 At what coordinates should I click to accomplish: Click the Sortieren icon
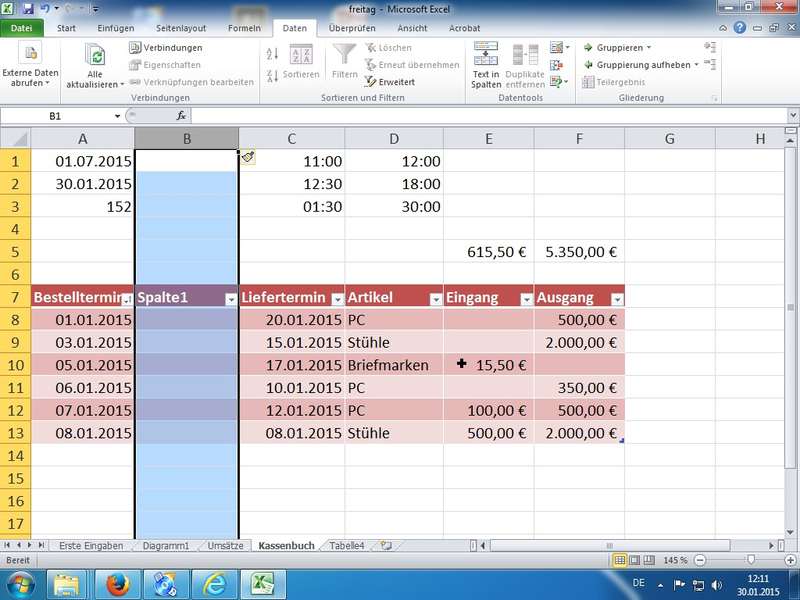300,55
